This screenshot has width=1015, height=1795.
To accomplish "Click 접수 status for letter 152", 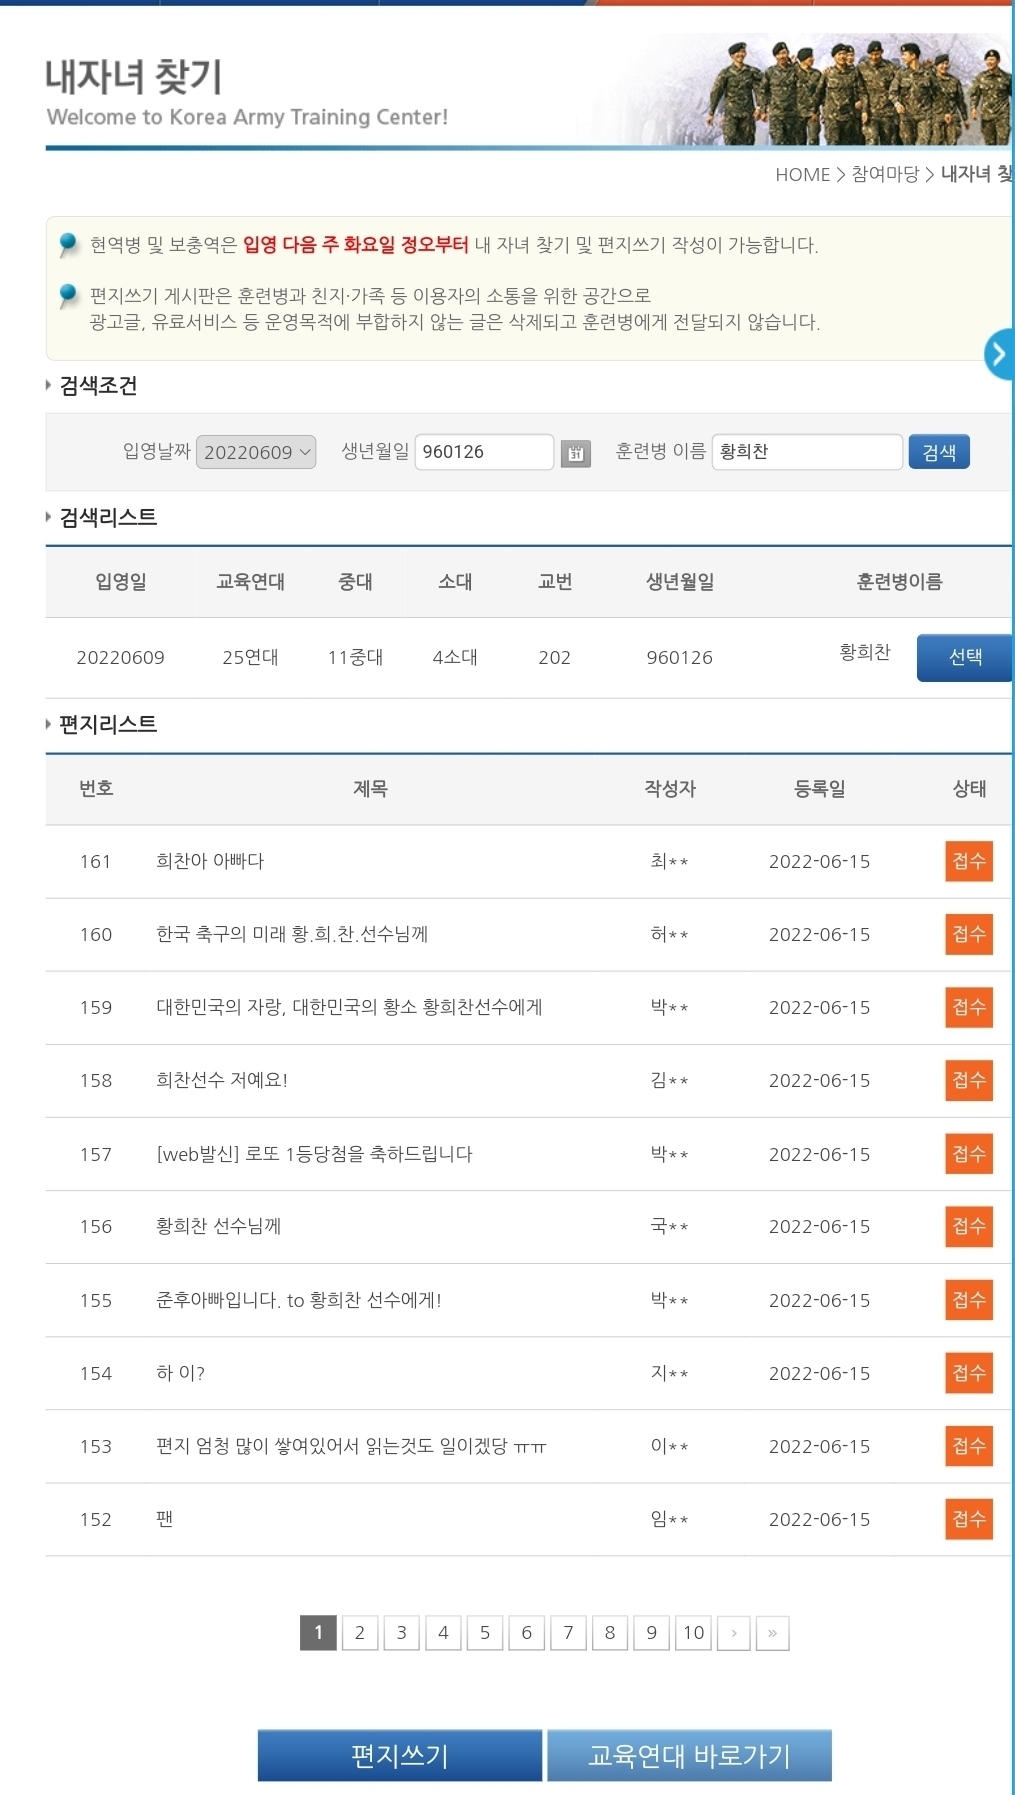I will coord(969,1519).
